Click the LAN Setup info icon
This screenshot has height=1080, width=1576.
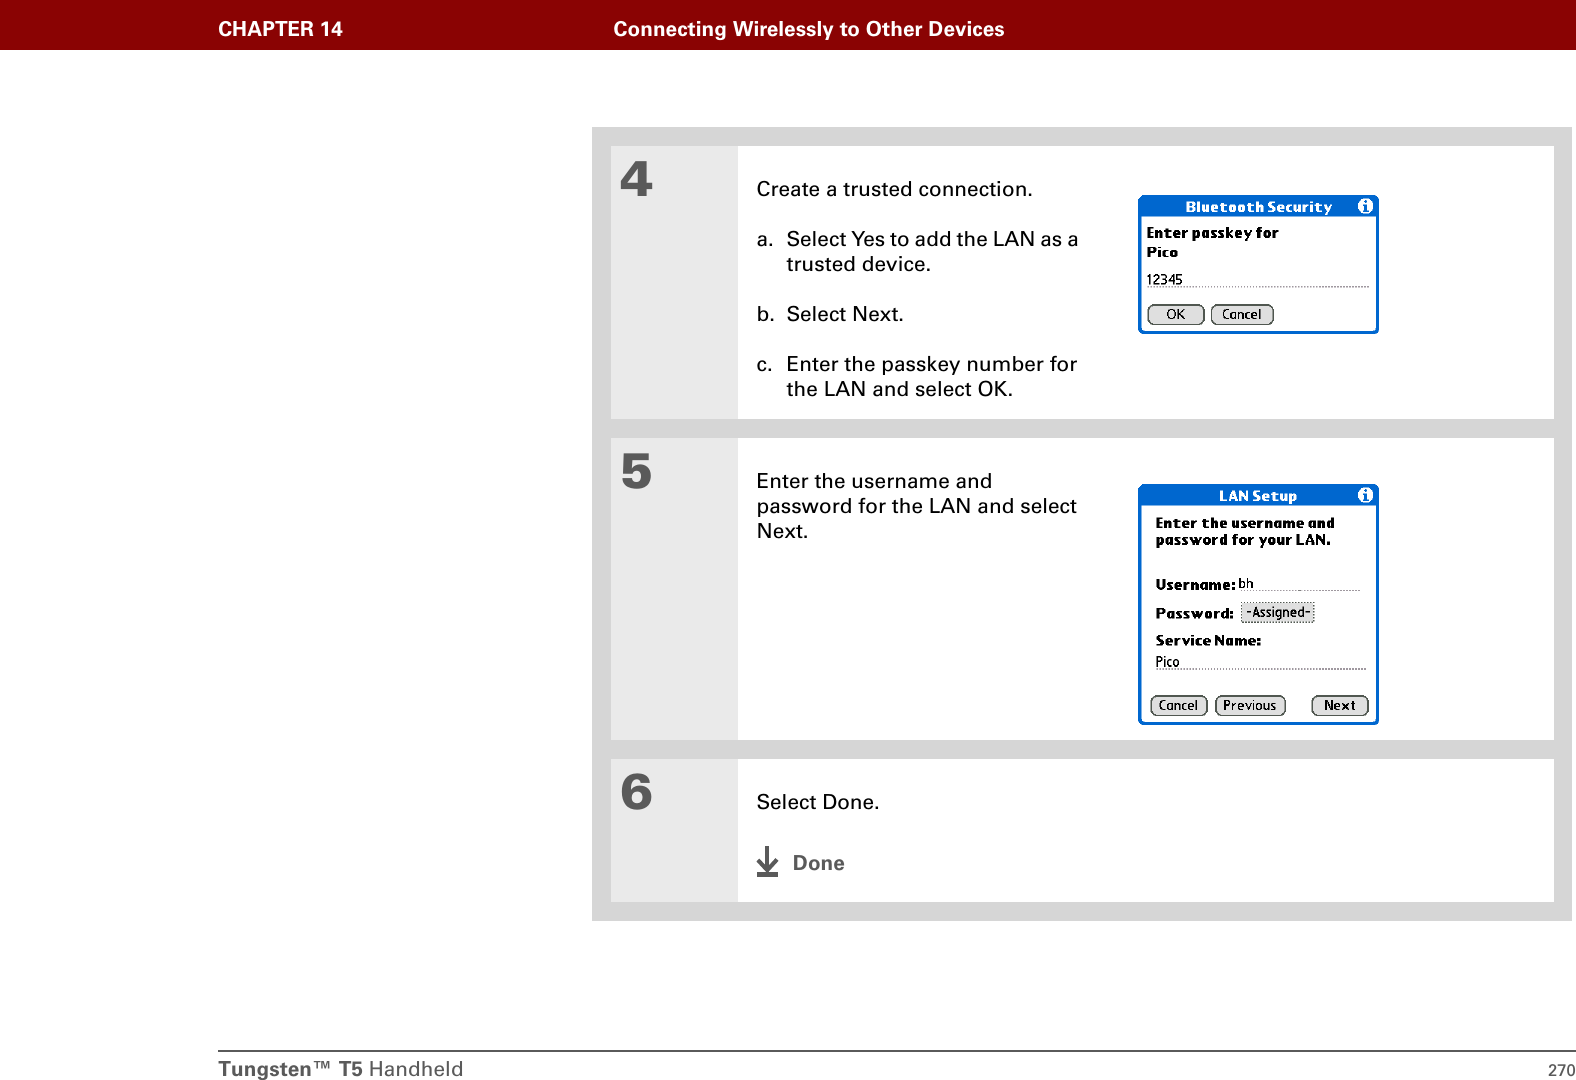pyautogui.click(x=1365, y=495)
